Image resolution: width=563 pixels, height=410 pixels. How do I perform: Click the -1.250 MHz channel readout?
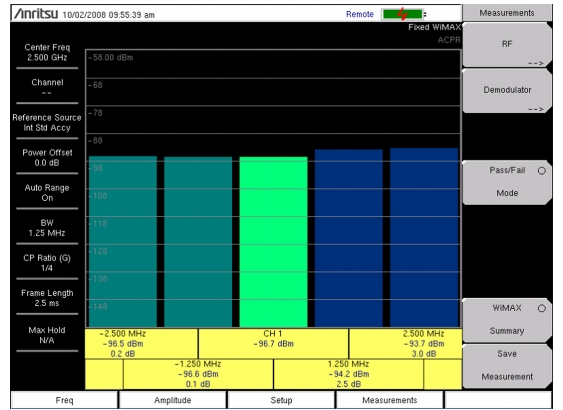point(198,374)
